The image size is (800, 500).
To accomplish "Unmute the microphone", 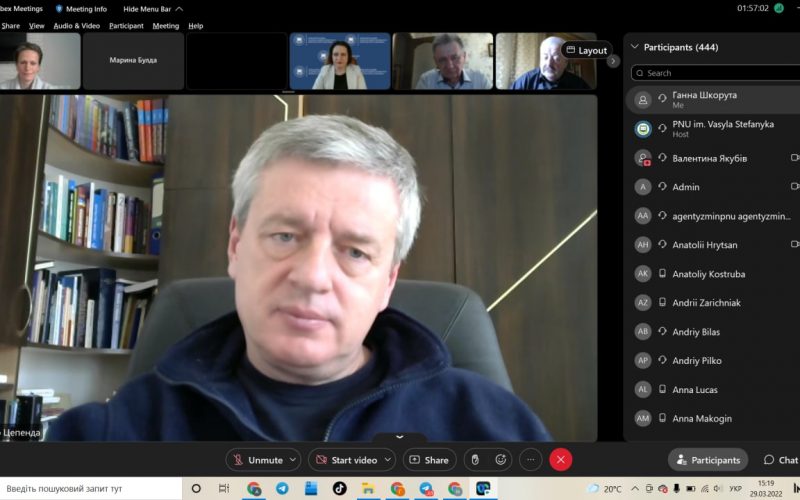I will click(257, 460).
